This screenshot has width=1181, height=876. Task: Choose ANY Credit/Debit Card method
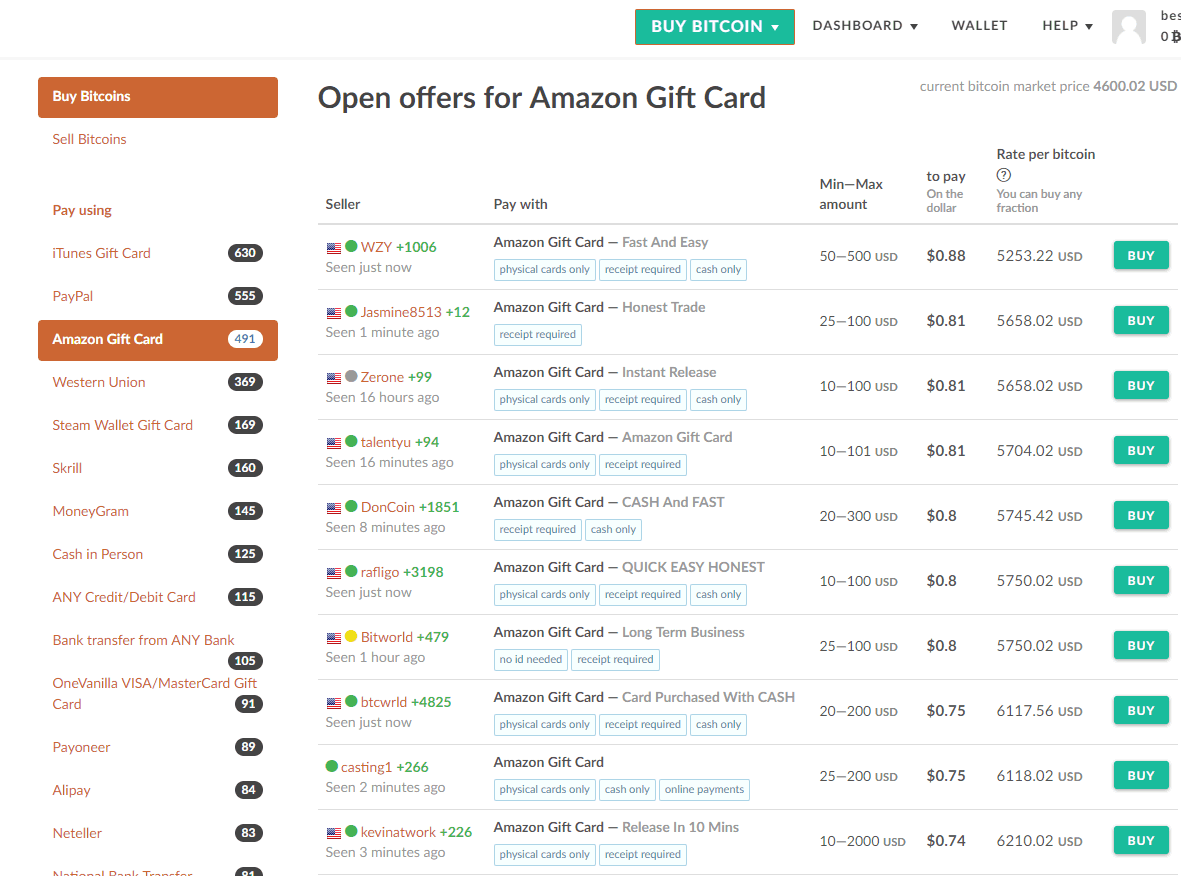tap(124, 597)
